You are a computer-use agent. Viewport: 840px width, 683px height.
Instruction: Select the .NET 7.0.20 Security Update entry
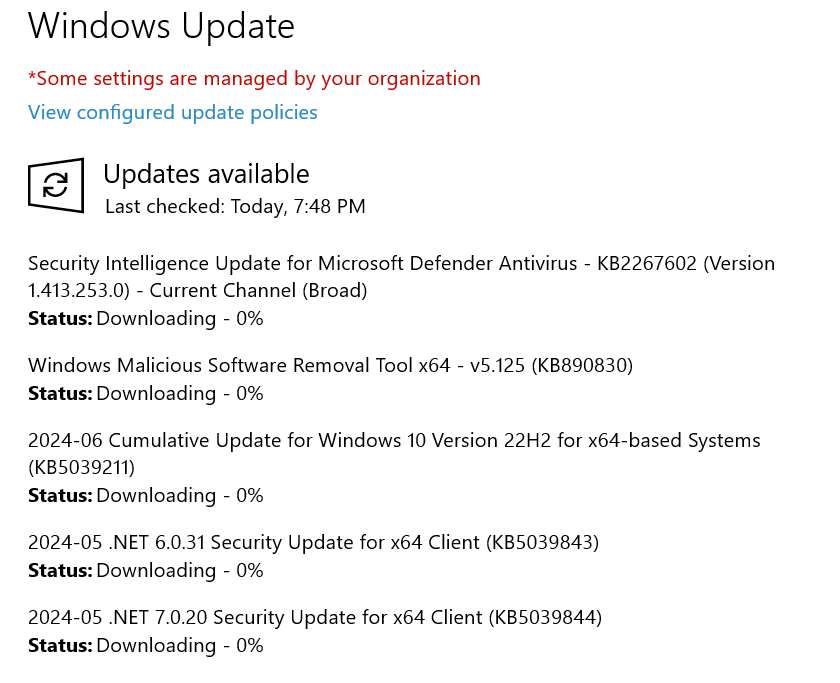pos(315,618)
